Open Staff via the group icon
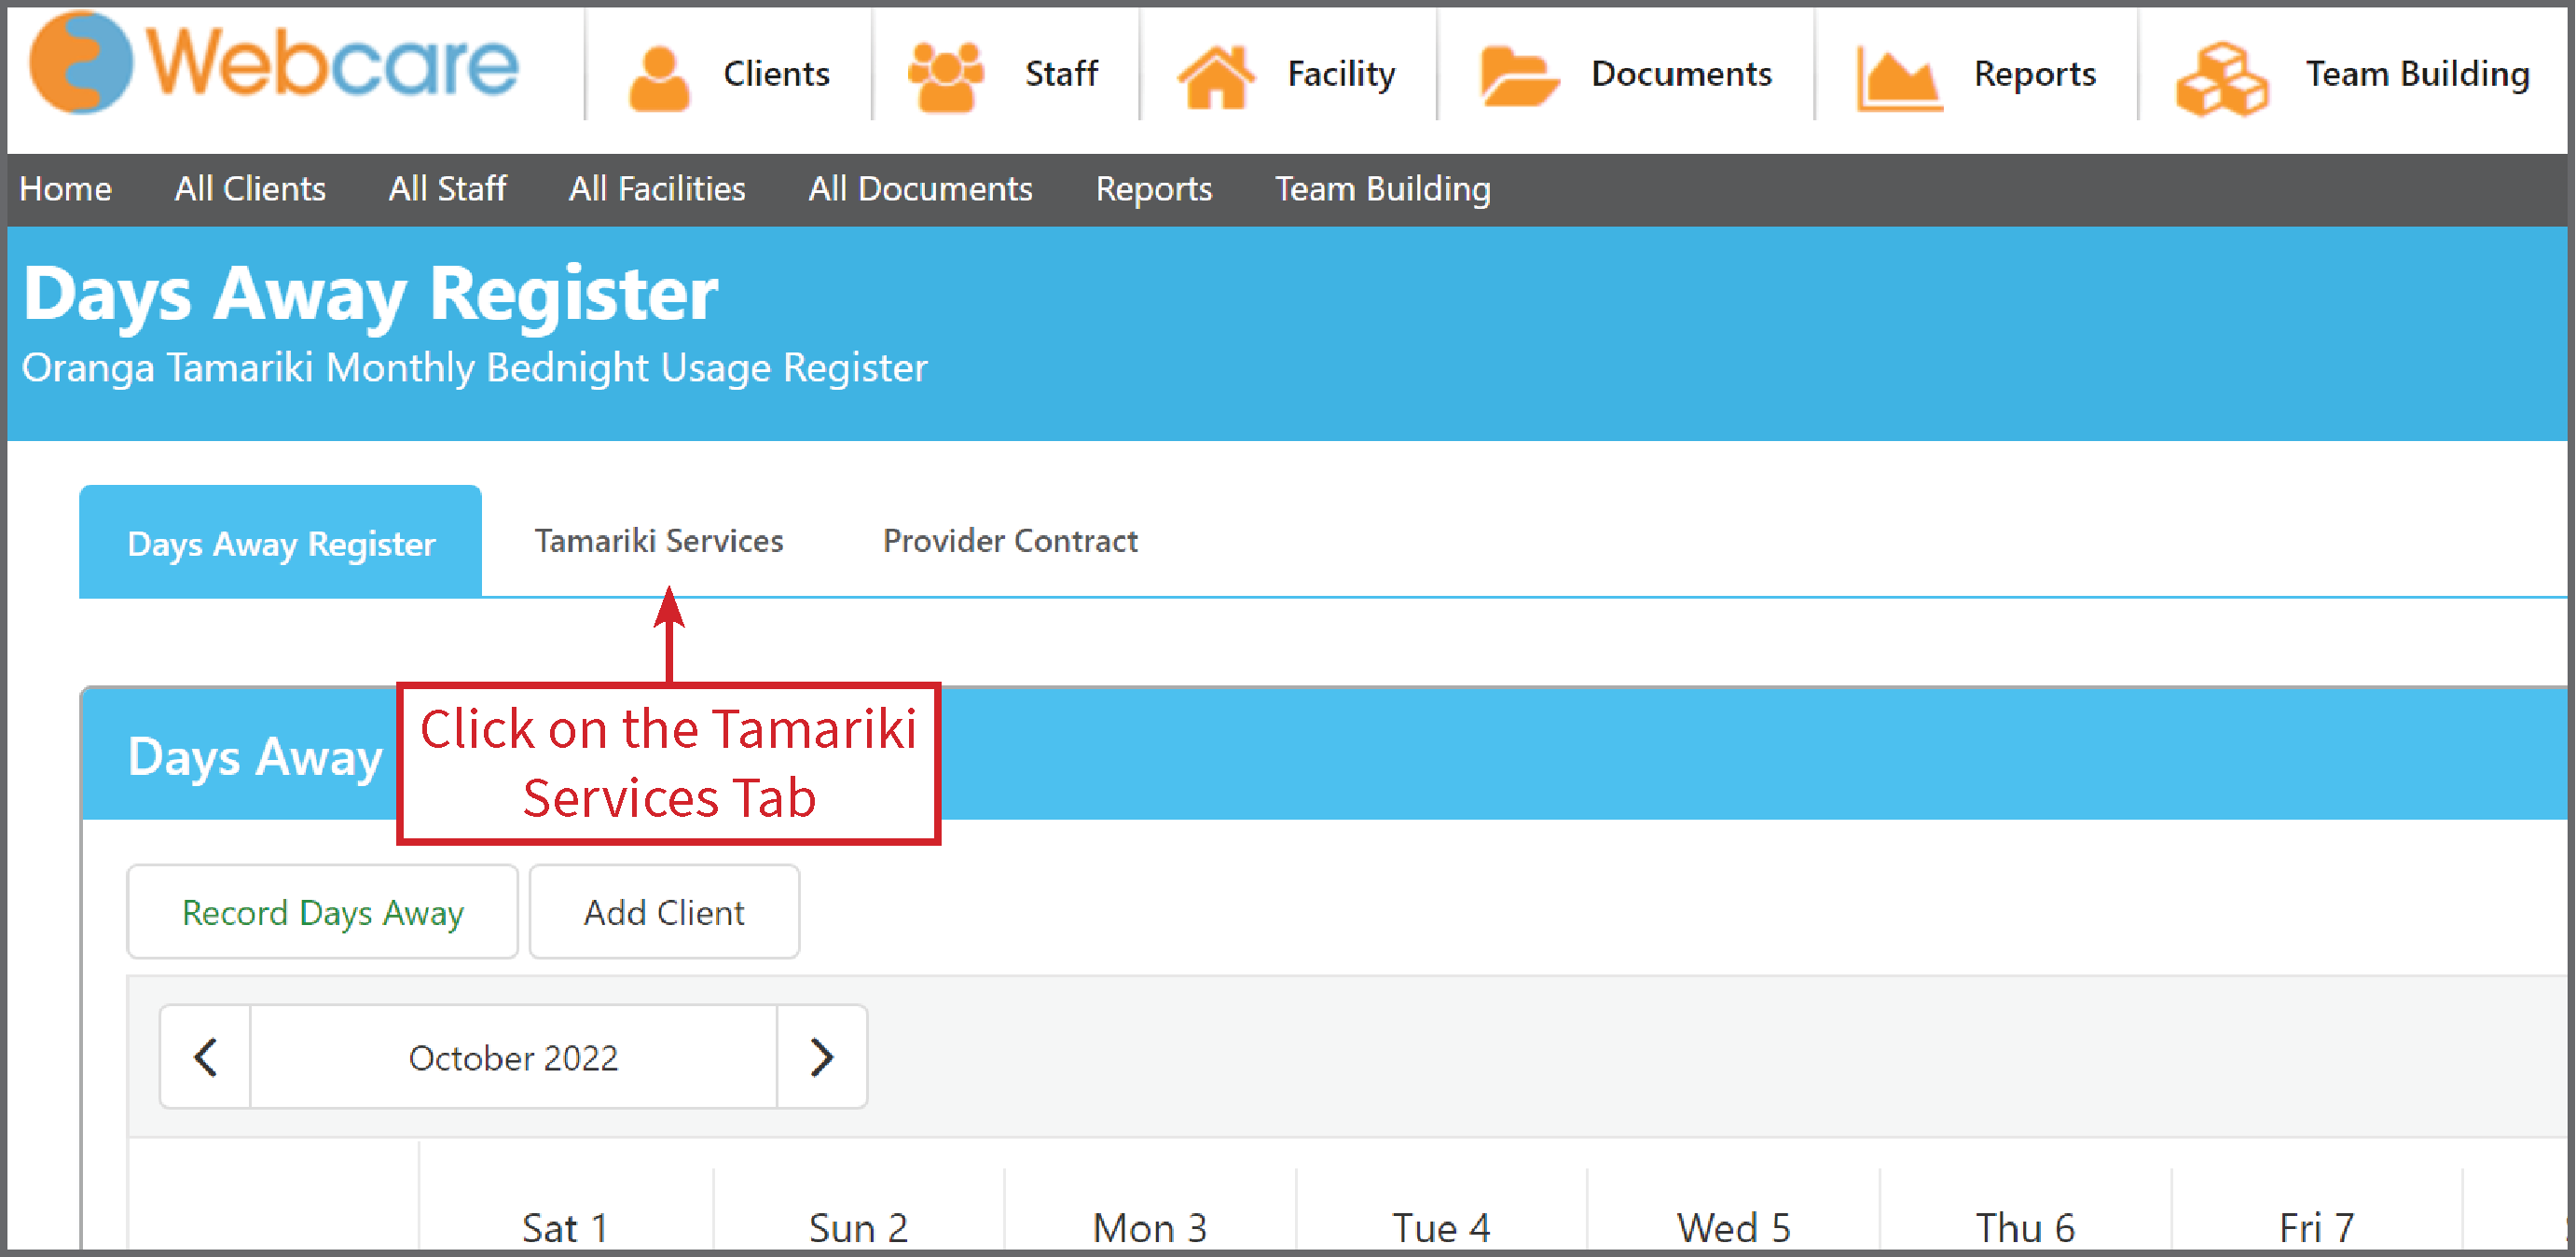The width and height of the screenshot is (2576, 1257). click(x=945, y=76)
